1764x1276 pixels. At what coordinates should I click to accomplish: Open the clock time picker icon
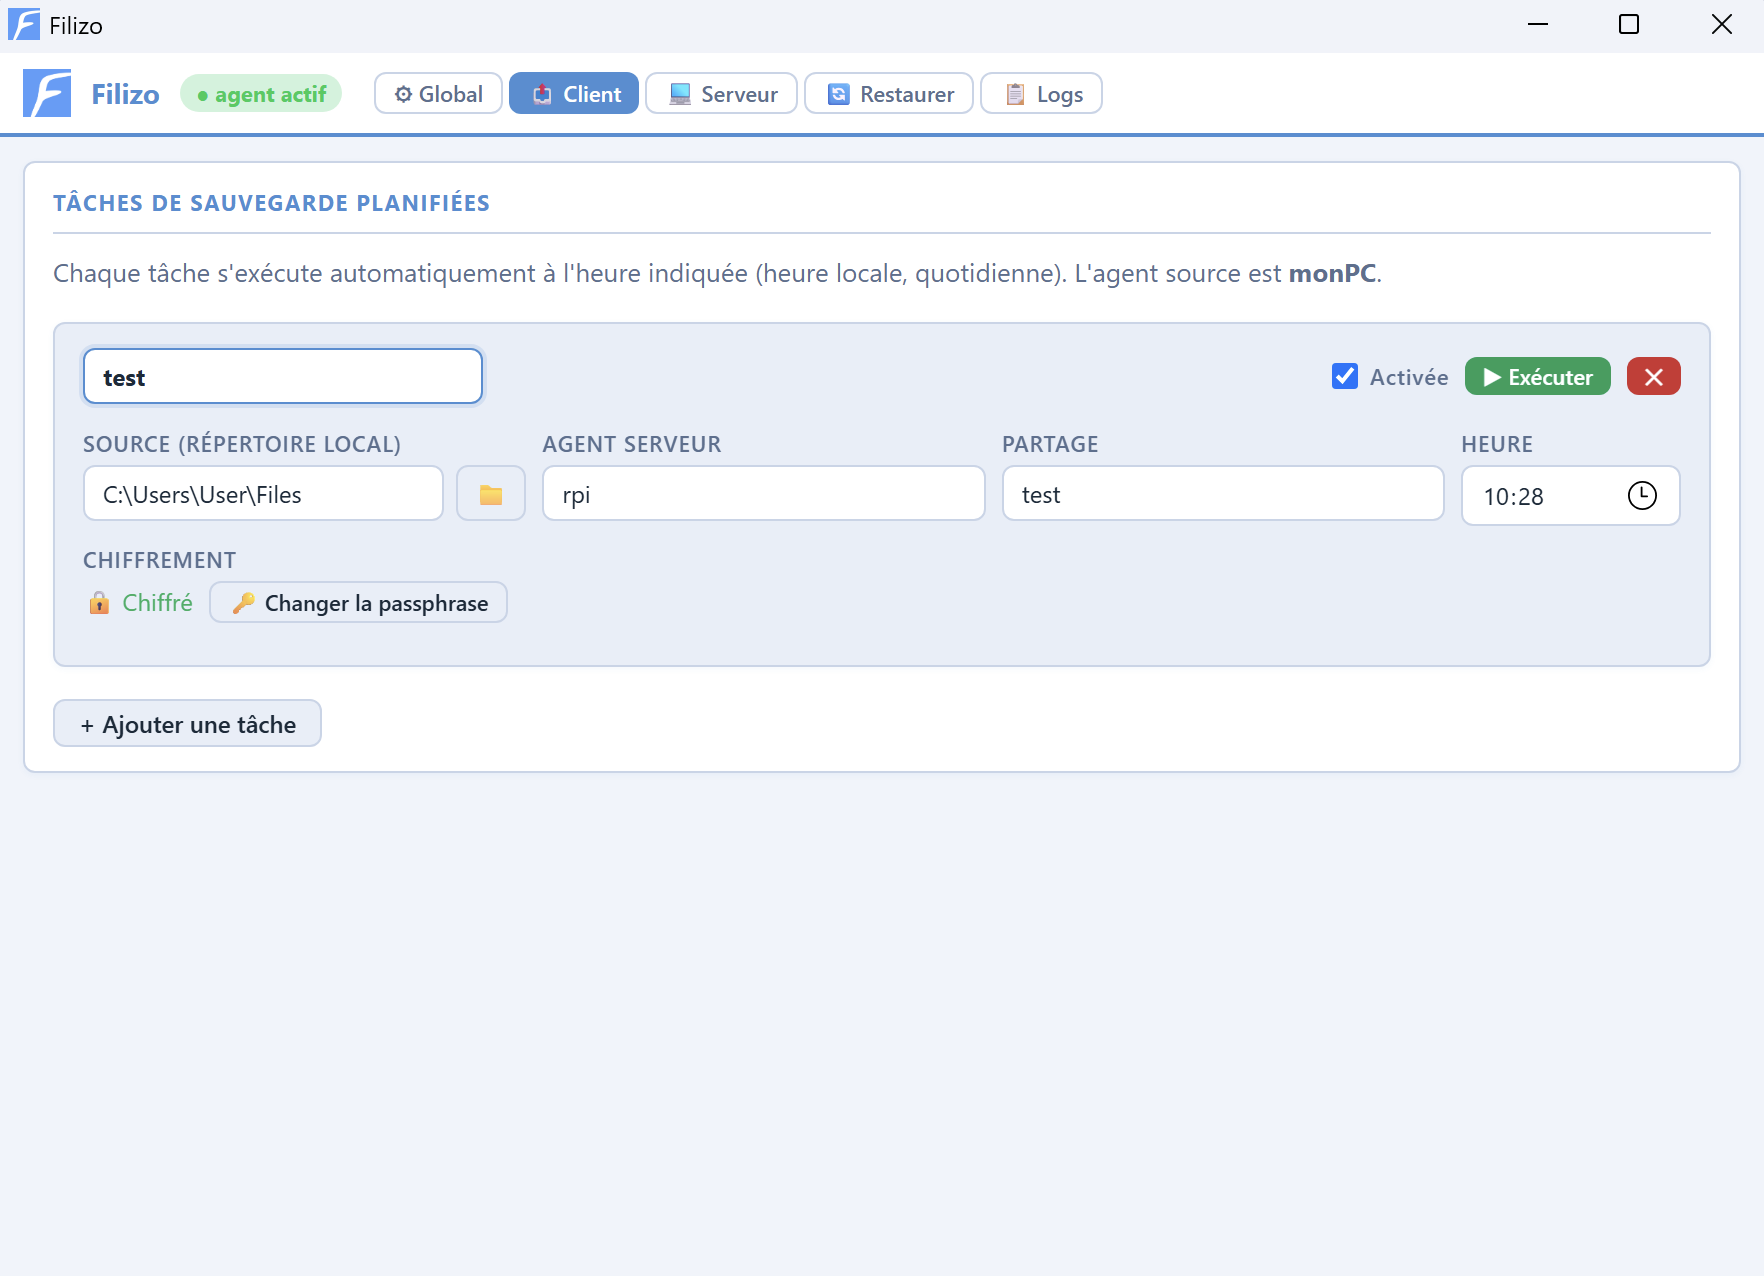(1642, 495)
